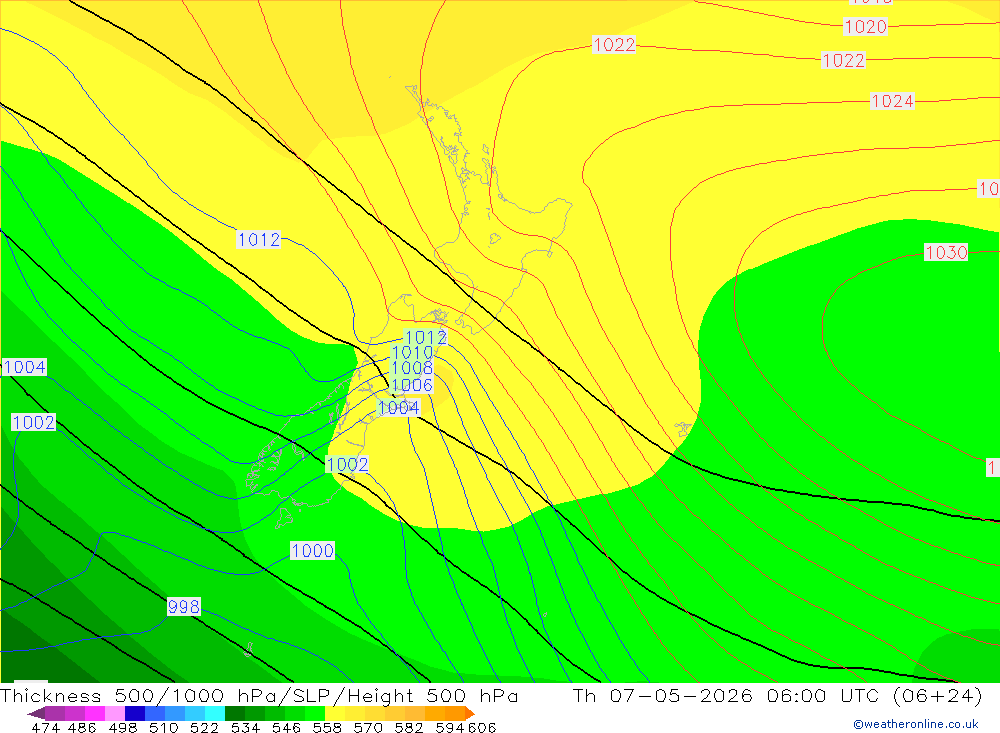This screenshot has width=1000, height=733.
Task: Select the blue 1006 isobar label
Action: coord(411,385)
